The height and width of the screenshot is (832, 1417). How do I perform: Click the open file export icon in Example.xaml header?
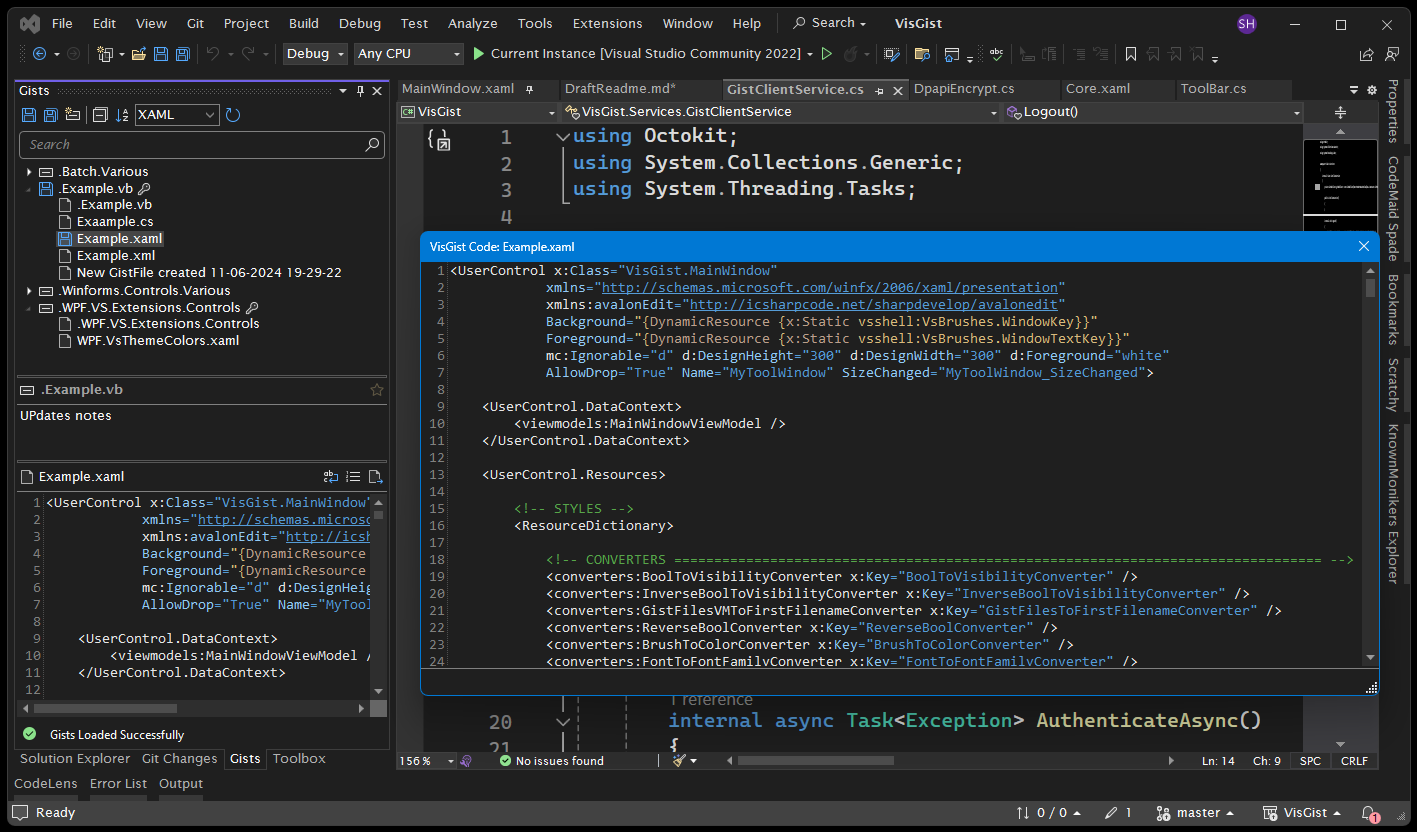pos(375,477)
